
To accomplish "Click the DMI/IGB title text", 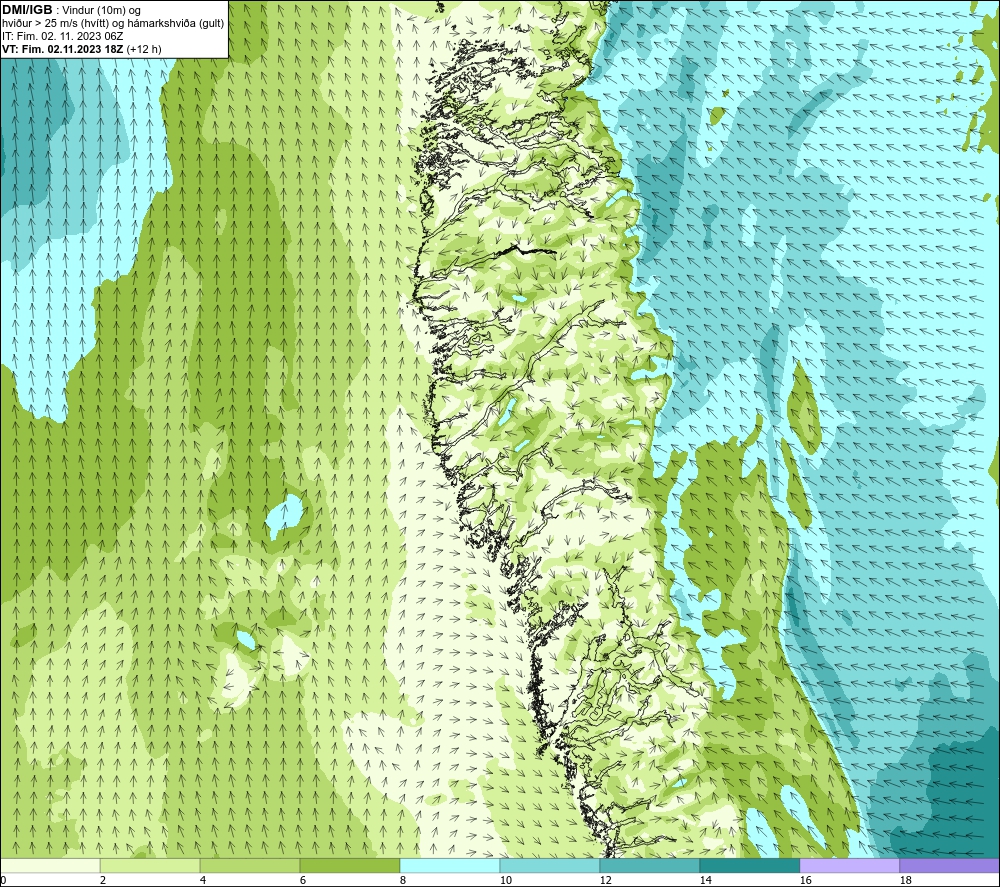I will coord(27,10).
